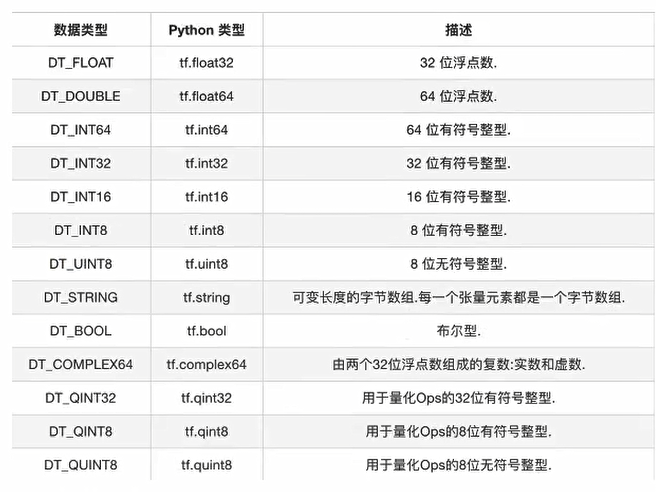656x492 pixels.
Task: Click the 64 位有符号整型 description
Action: tap(459, 130)
